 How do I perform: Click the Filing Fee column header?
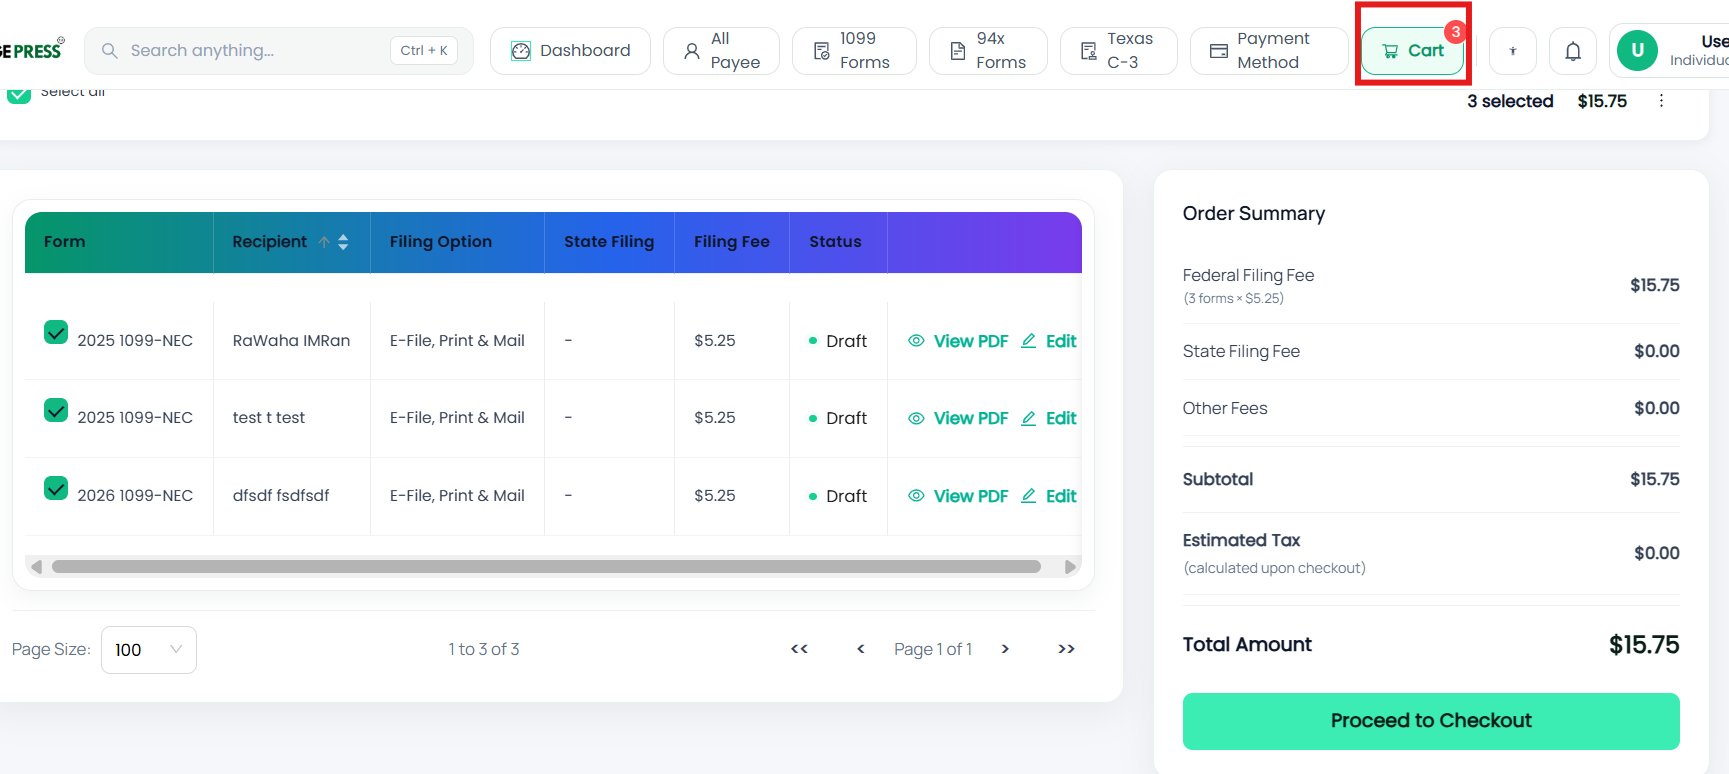point(732,242)
